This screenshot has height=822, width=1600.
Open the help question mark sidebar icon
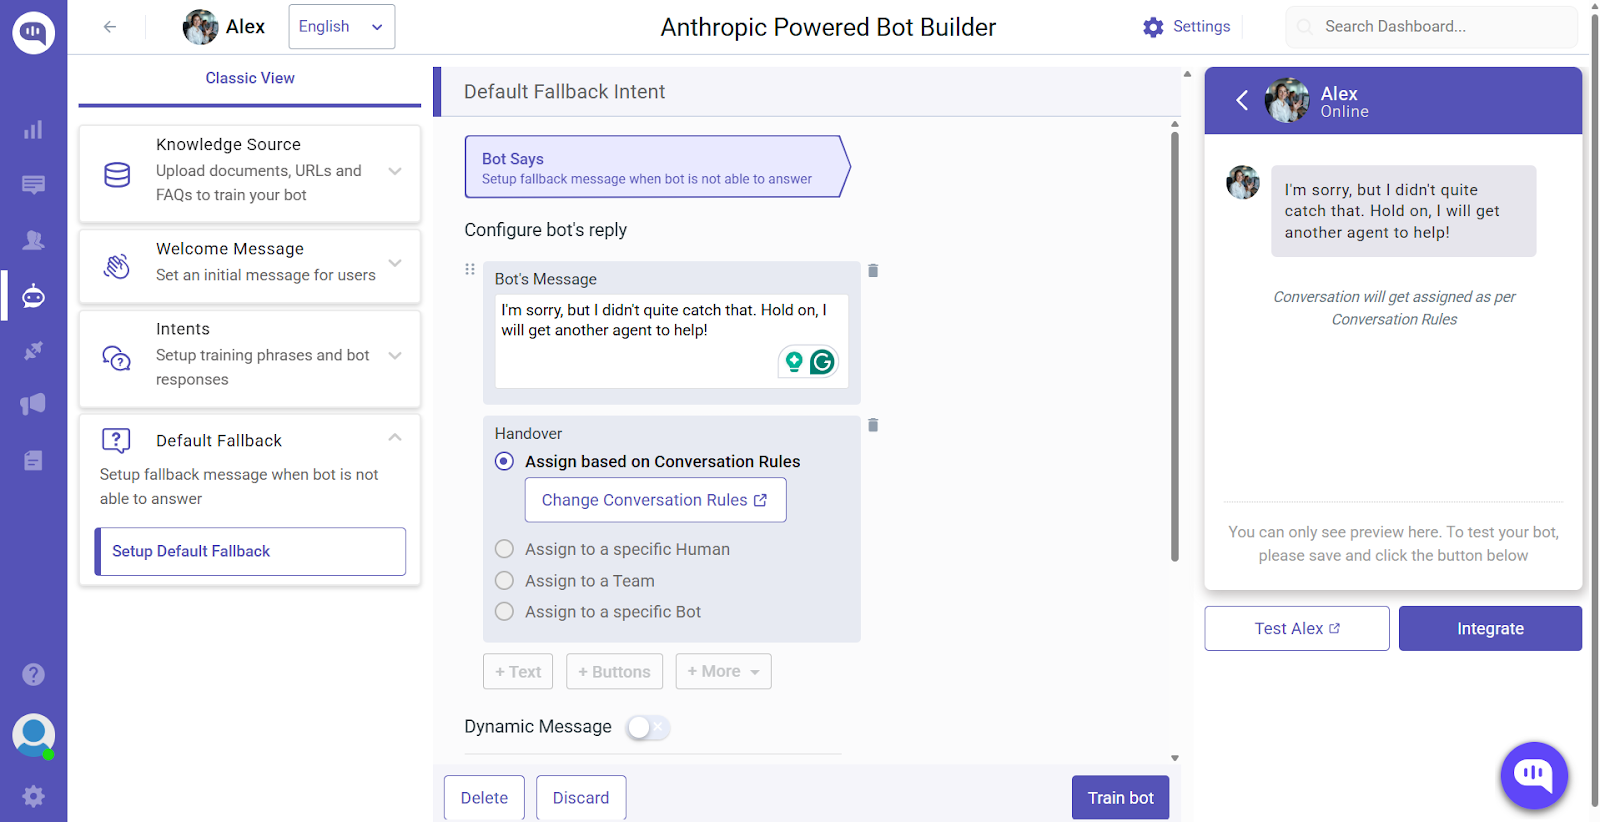pyautogui.click(x=33, y=674)
